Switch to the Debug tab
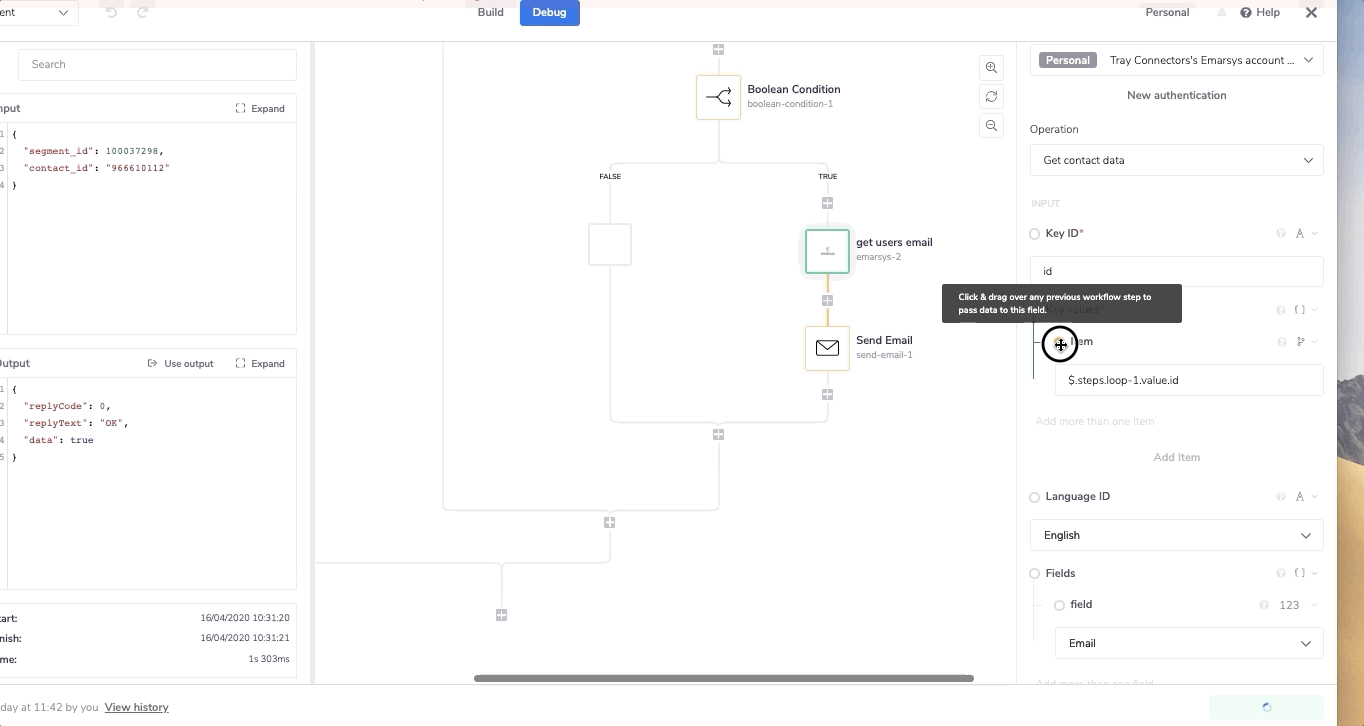Screen dimensions: 1364x726 click(549, 13)
